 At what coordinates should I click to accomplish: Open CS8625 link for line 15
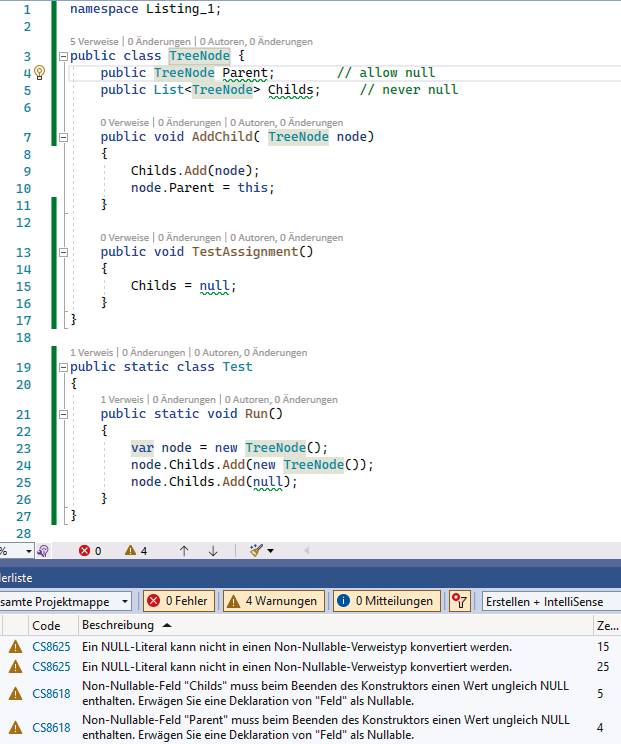point(51,647)
